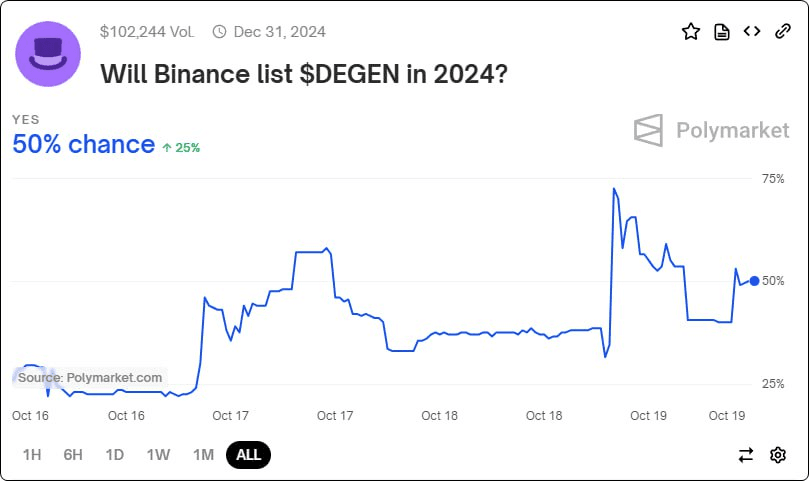
Task: Click the Dec 31, 2024 end date
Action: point(279,32)
